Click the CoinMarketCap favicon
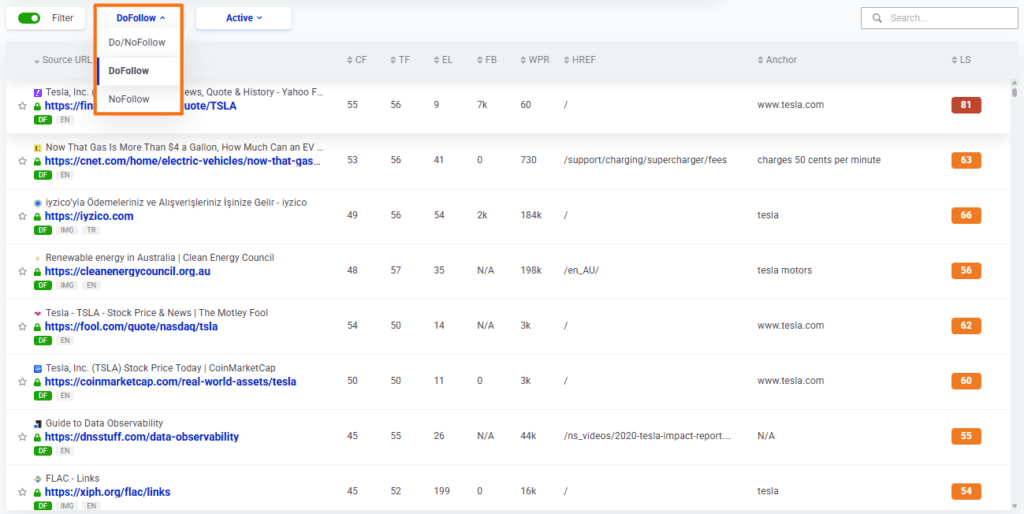The width and height of the screenshot is (1024, 514). coord(38,368)
